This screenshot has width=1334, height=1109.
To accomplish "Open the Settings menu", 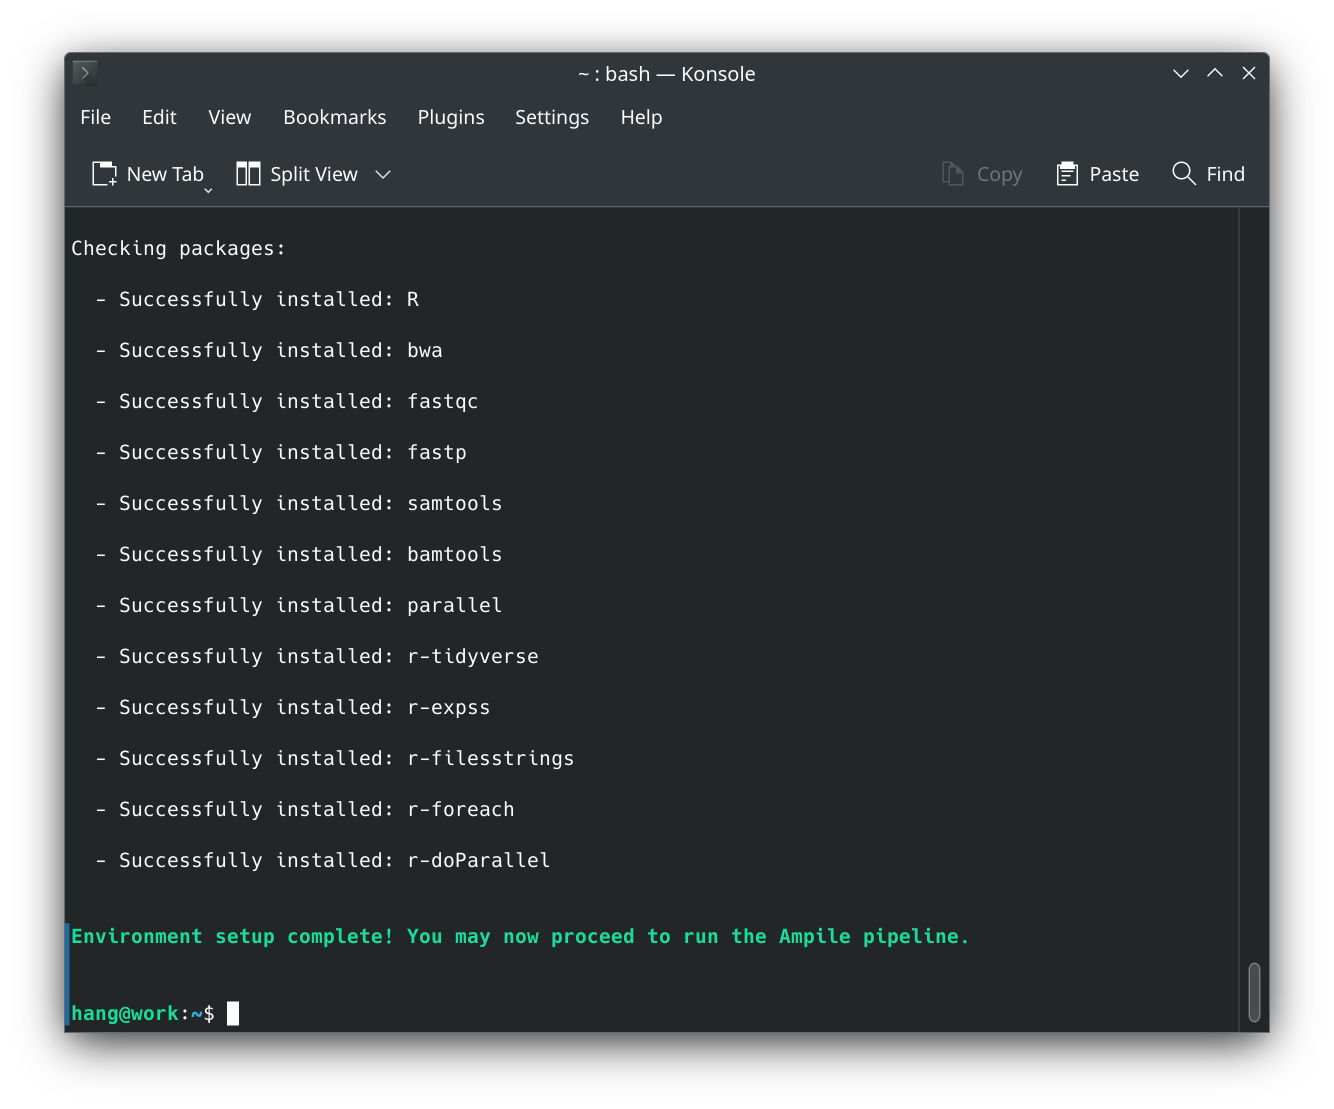I will click(x=551, y=117).
